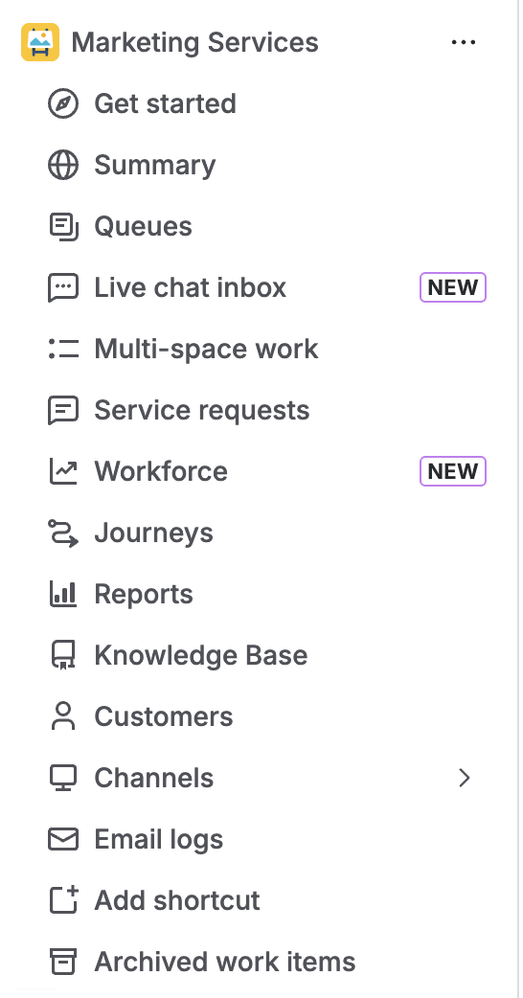
Task: Click the Marketing Services project avatar icon
Action: pos(40,42)
